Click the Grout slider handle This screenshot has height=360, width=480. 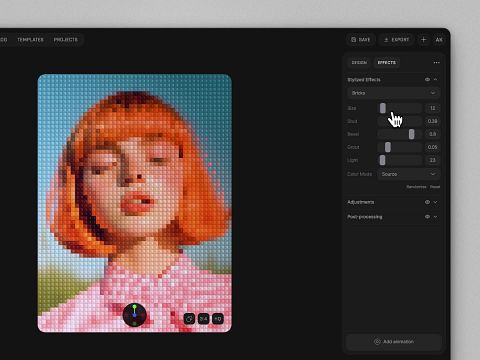coord(388,147)
